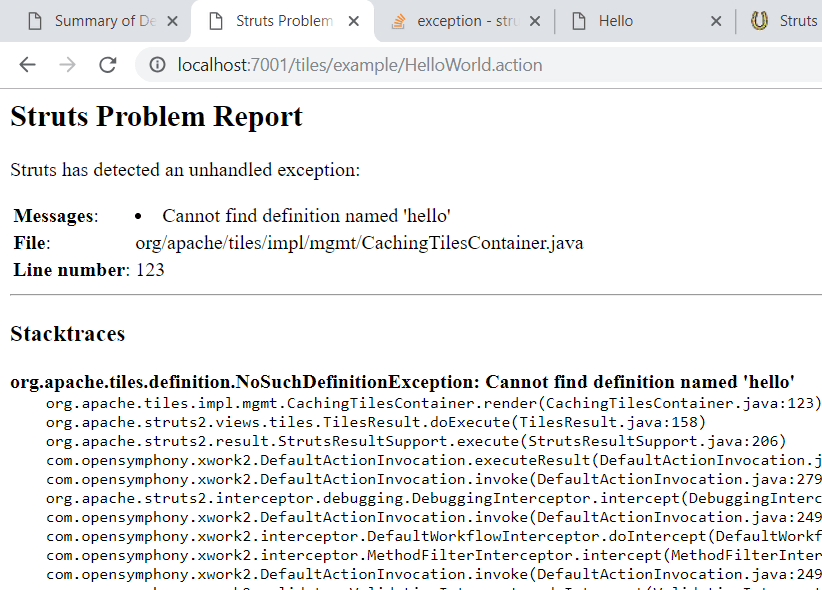Click the DebuggingInterceptor.intercept stack line

pos(434,498)
